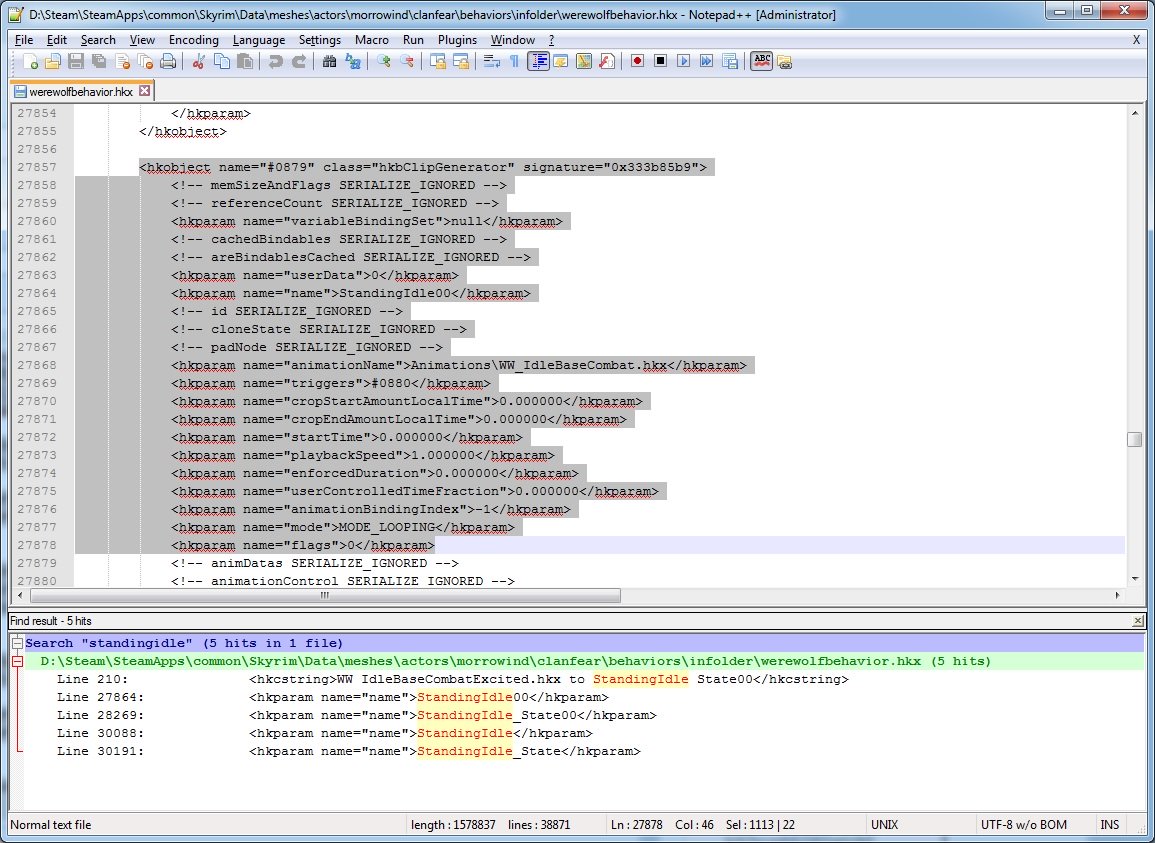
Task: Click editor vertical scrollbar down arrow
Action: [1134, 580]
